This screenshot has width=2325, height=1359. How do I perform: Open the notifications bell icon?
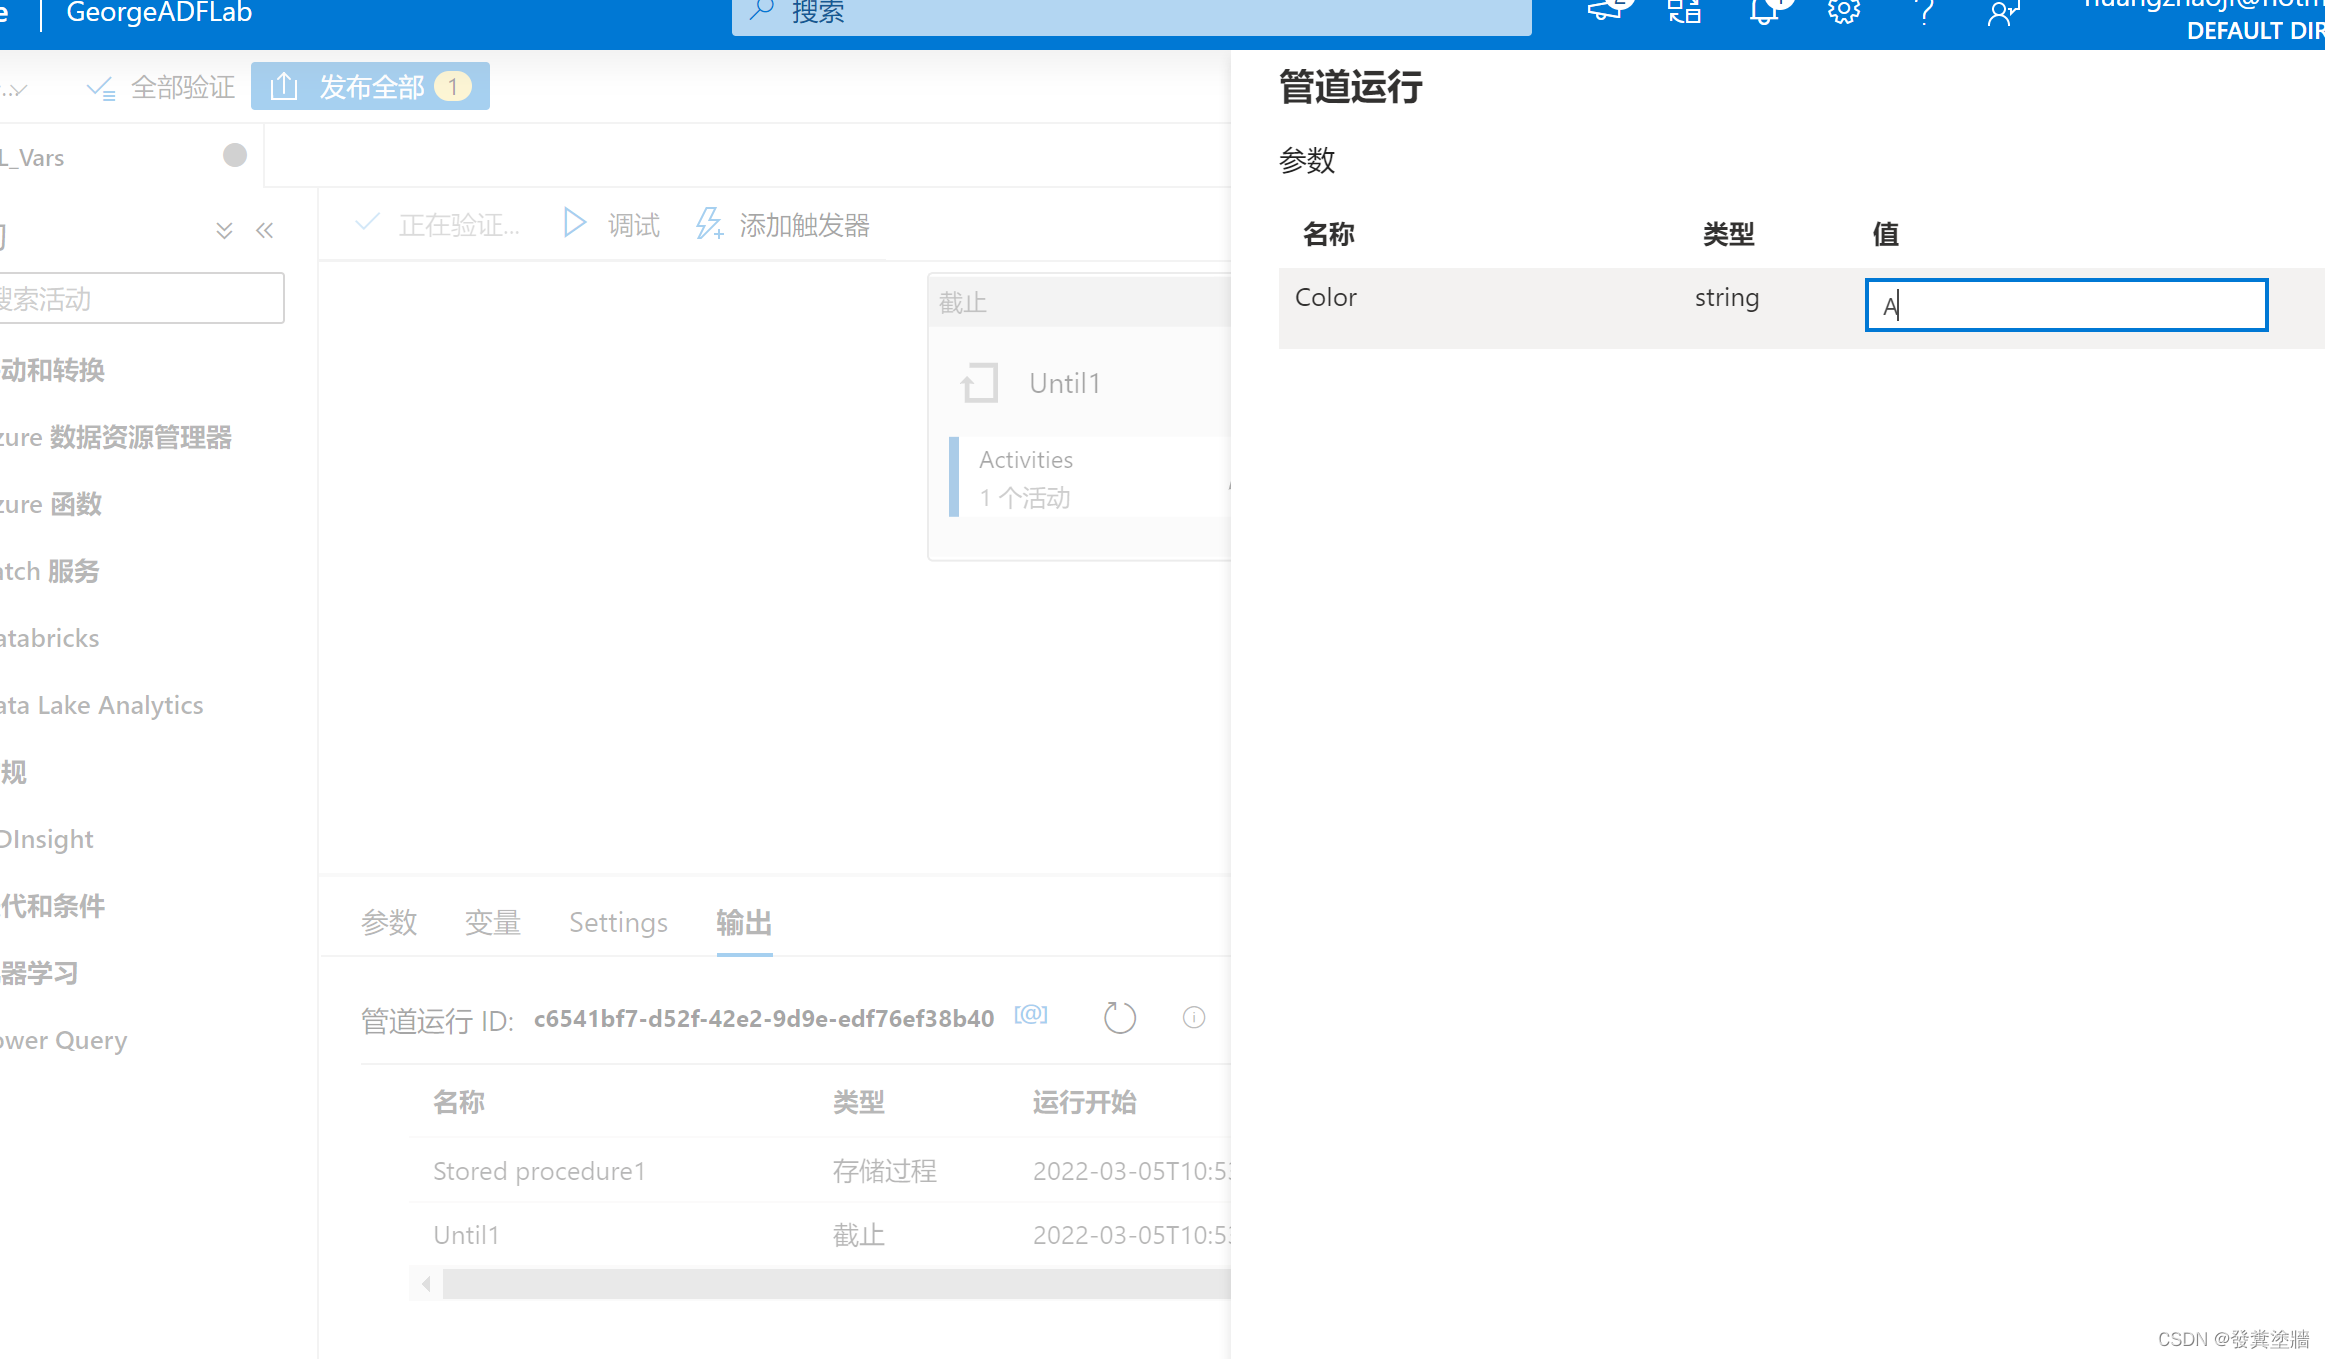point(1764,12)
